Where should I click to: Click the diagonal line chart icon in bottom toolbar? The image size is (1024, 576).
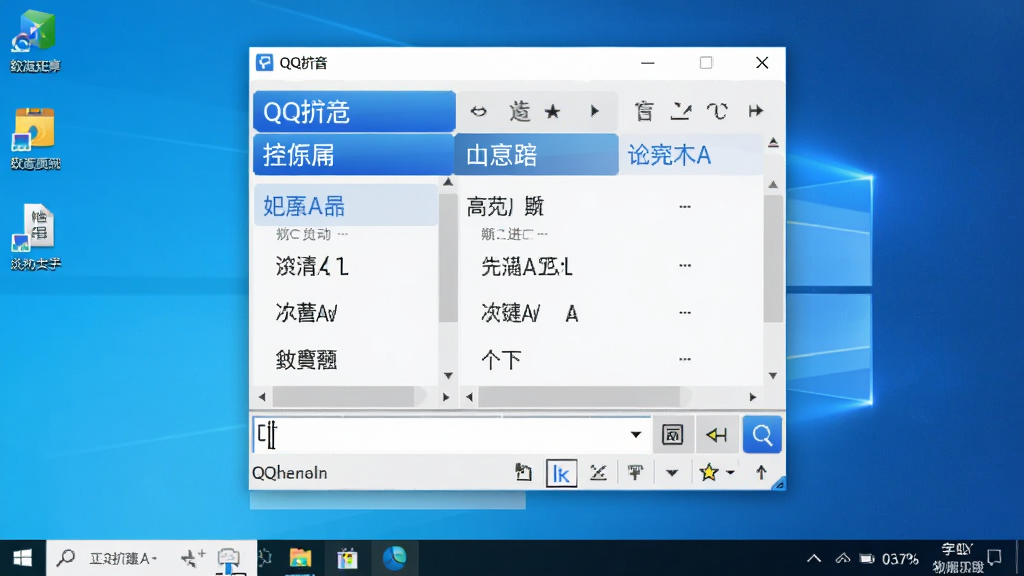598,472
